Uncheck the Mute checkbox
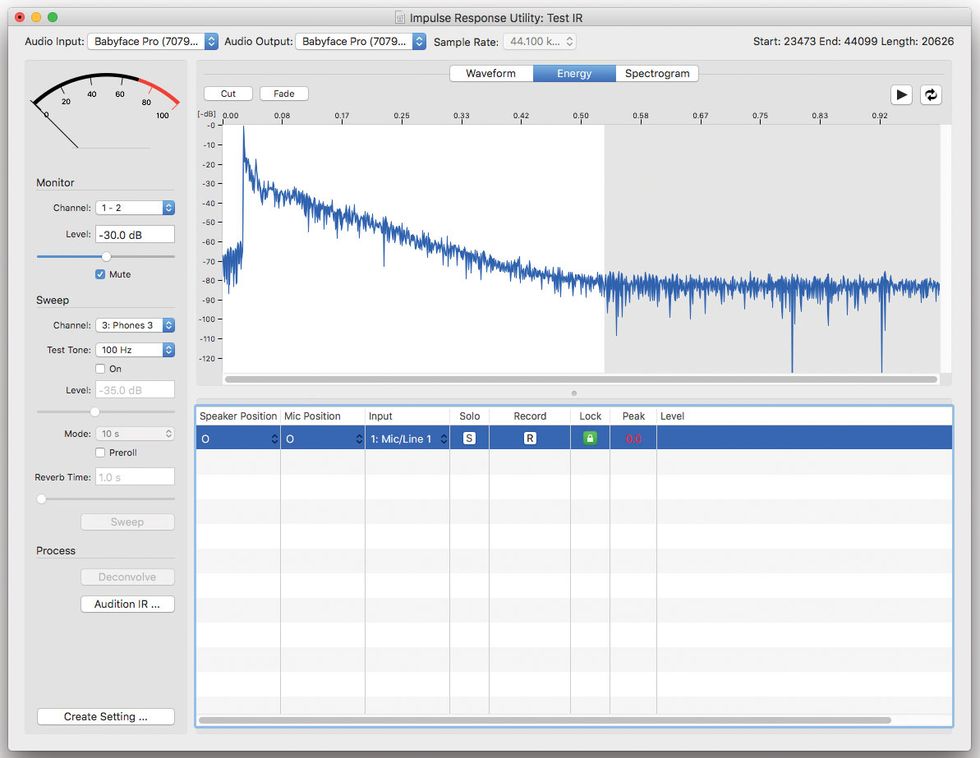 pos(100,274)
